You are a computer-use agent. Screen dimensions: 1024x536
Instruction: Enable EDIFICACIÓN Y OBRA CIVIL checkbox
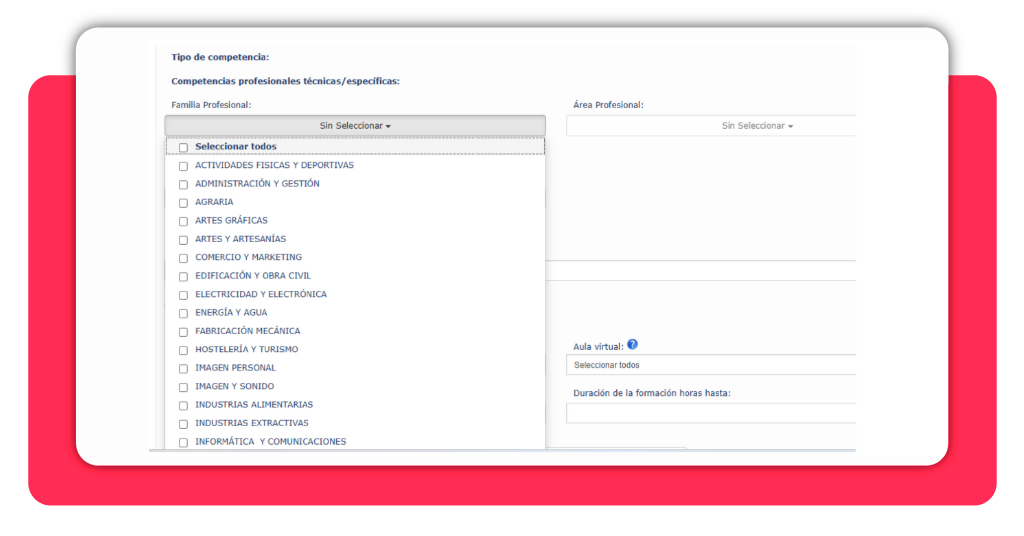184,277
